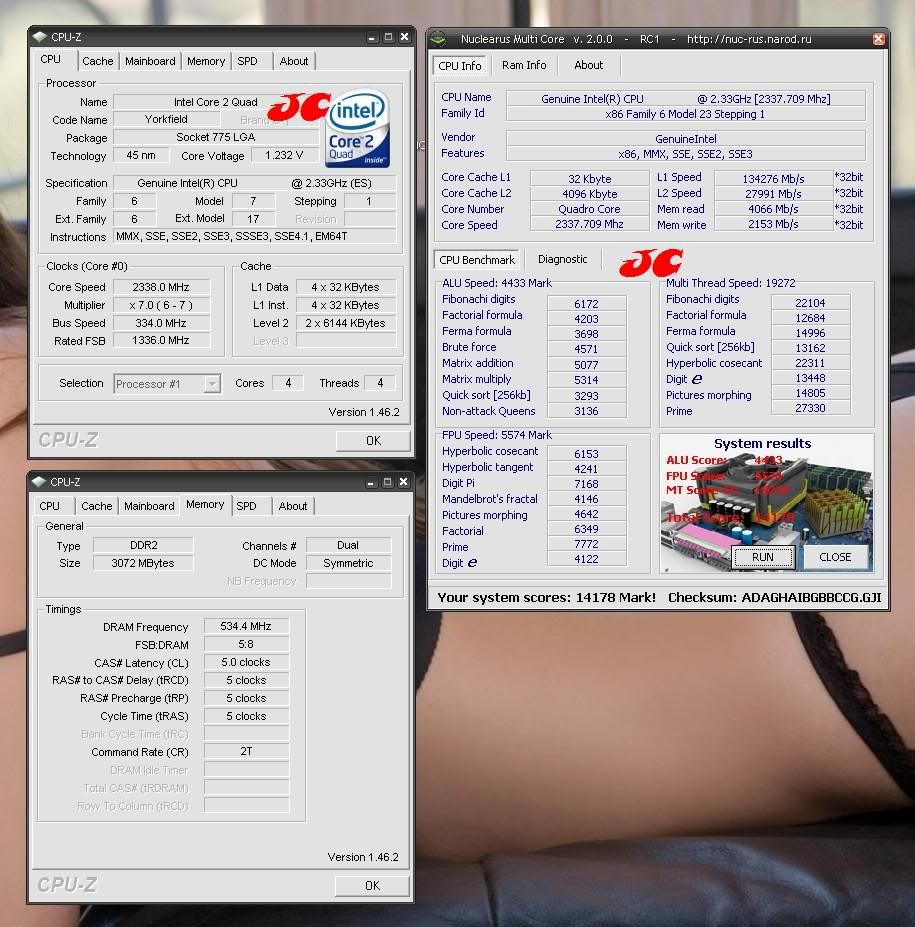The image size is (915, 927).
Task: Select CPU tab in top CPU-Z window
Action: click(51, 60)
